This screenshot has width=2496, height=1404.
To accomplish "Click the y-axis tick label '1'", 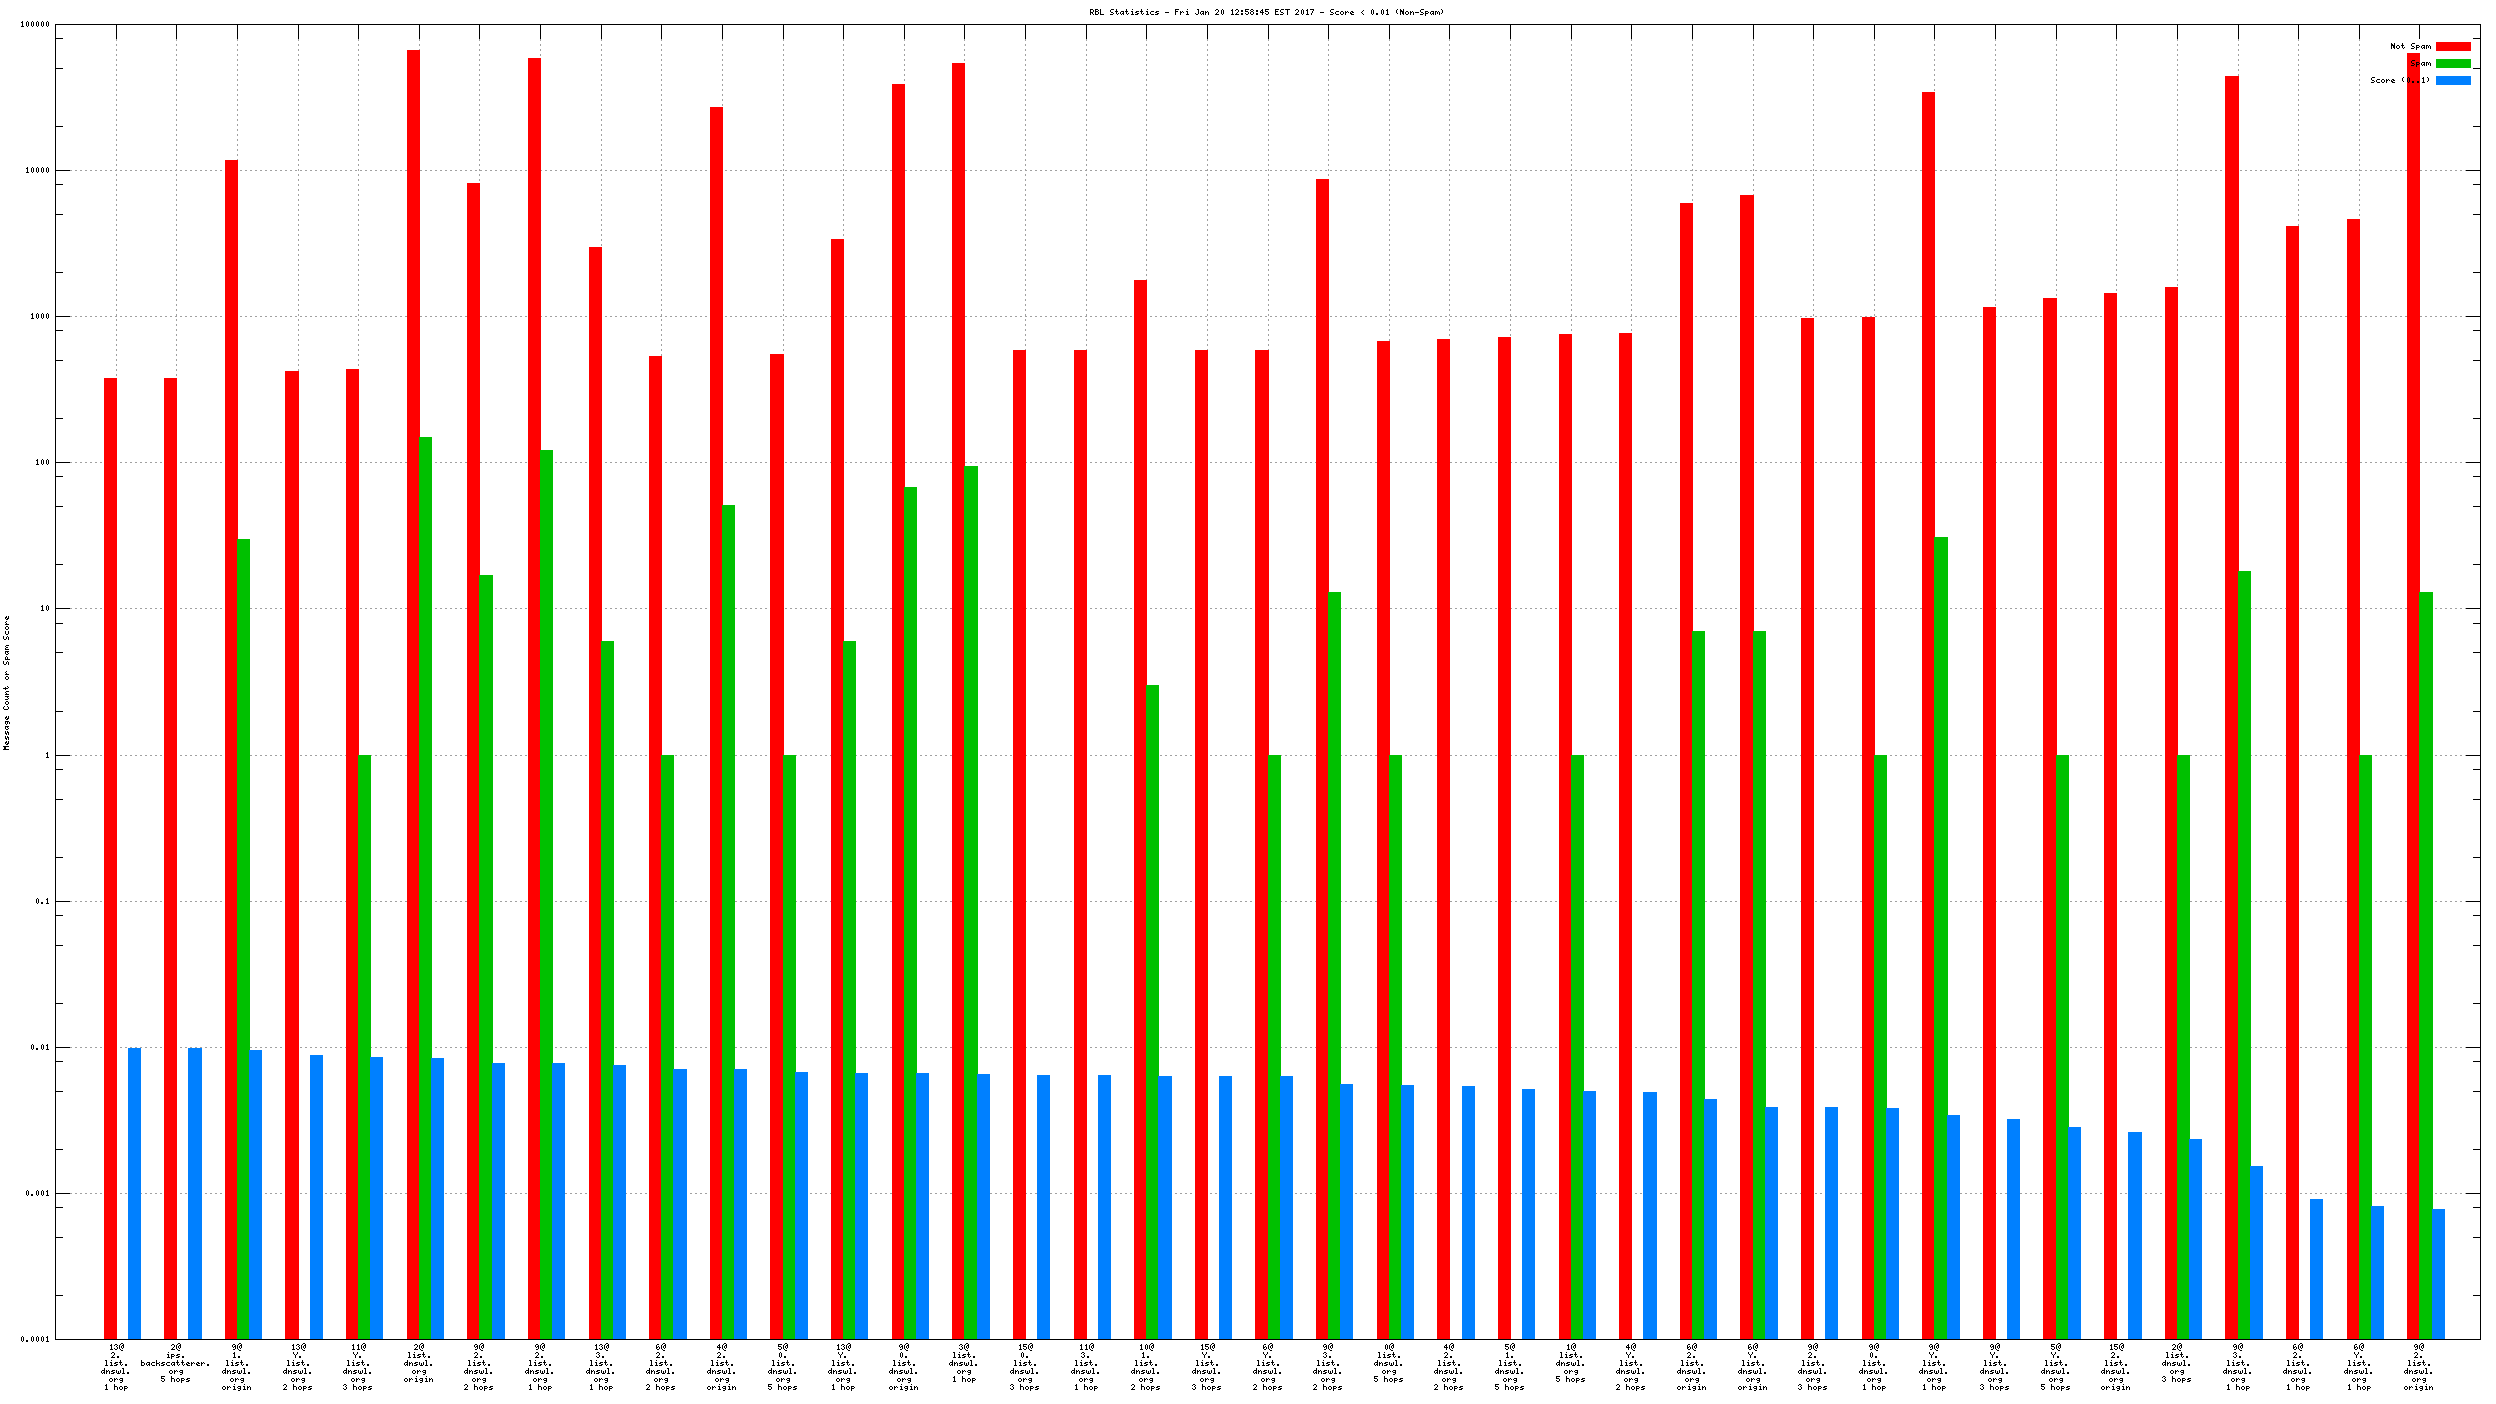I will click(x=46, y=755).
